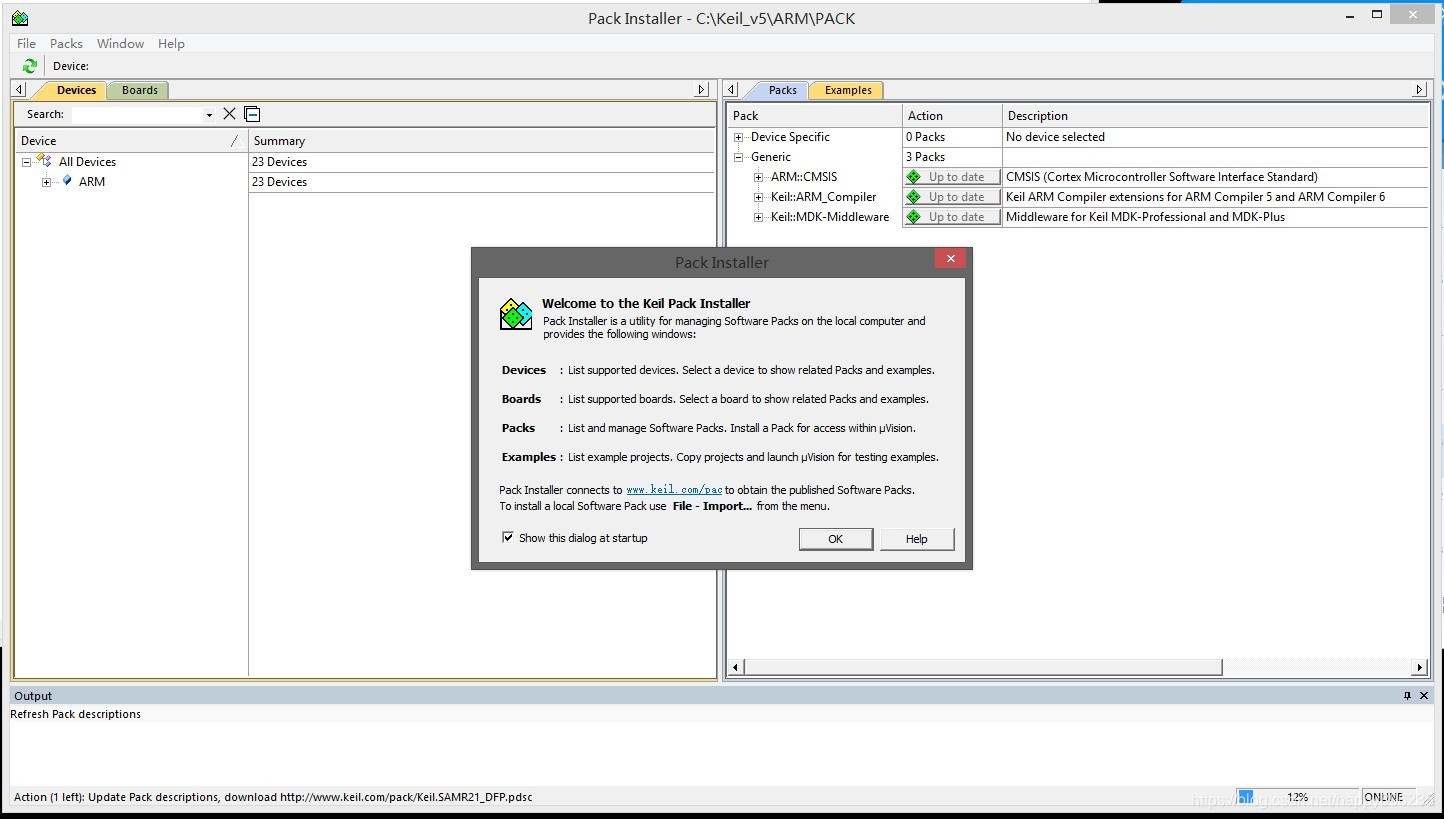Click the scrollbar left arrow in packs pane

point(735,667)
